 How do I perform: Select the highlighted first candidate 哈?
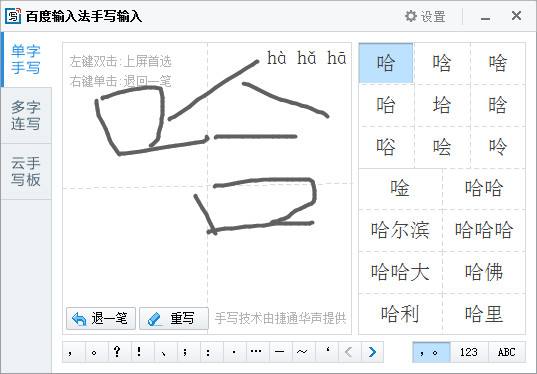(386, 63)
